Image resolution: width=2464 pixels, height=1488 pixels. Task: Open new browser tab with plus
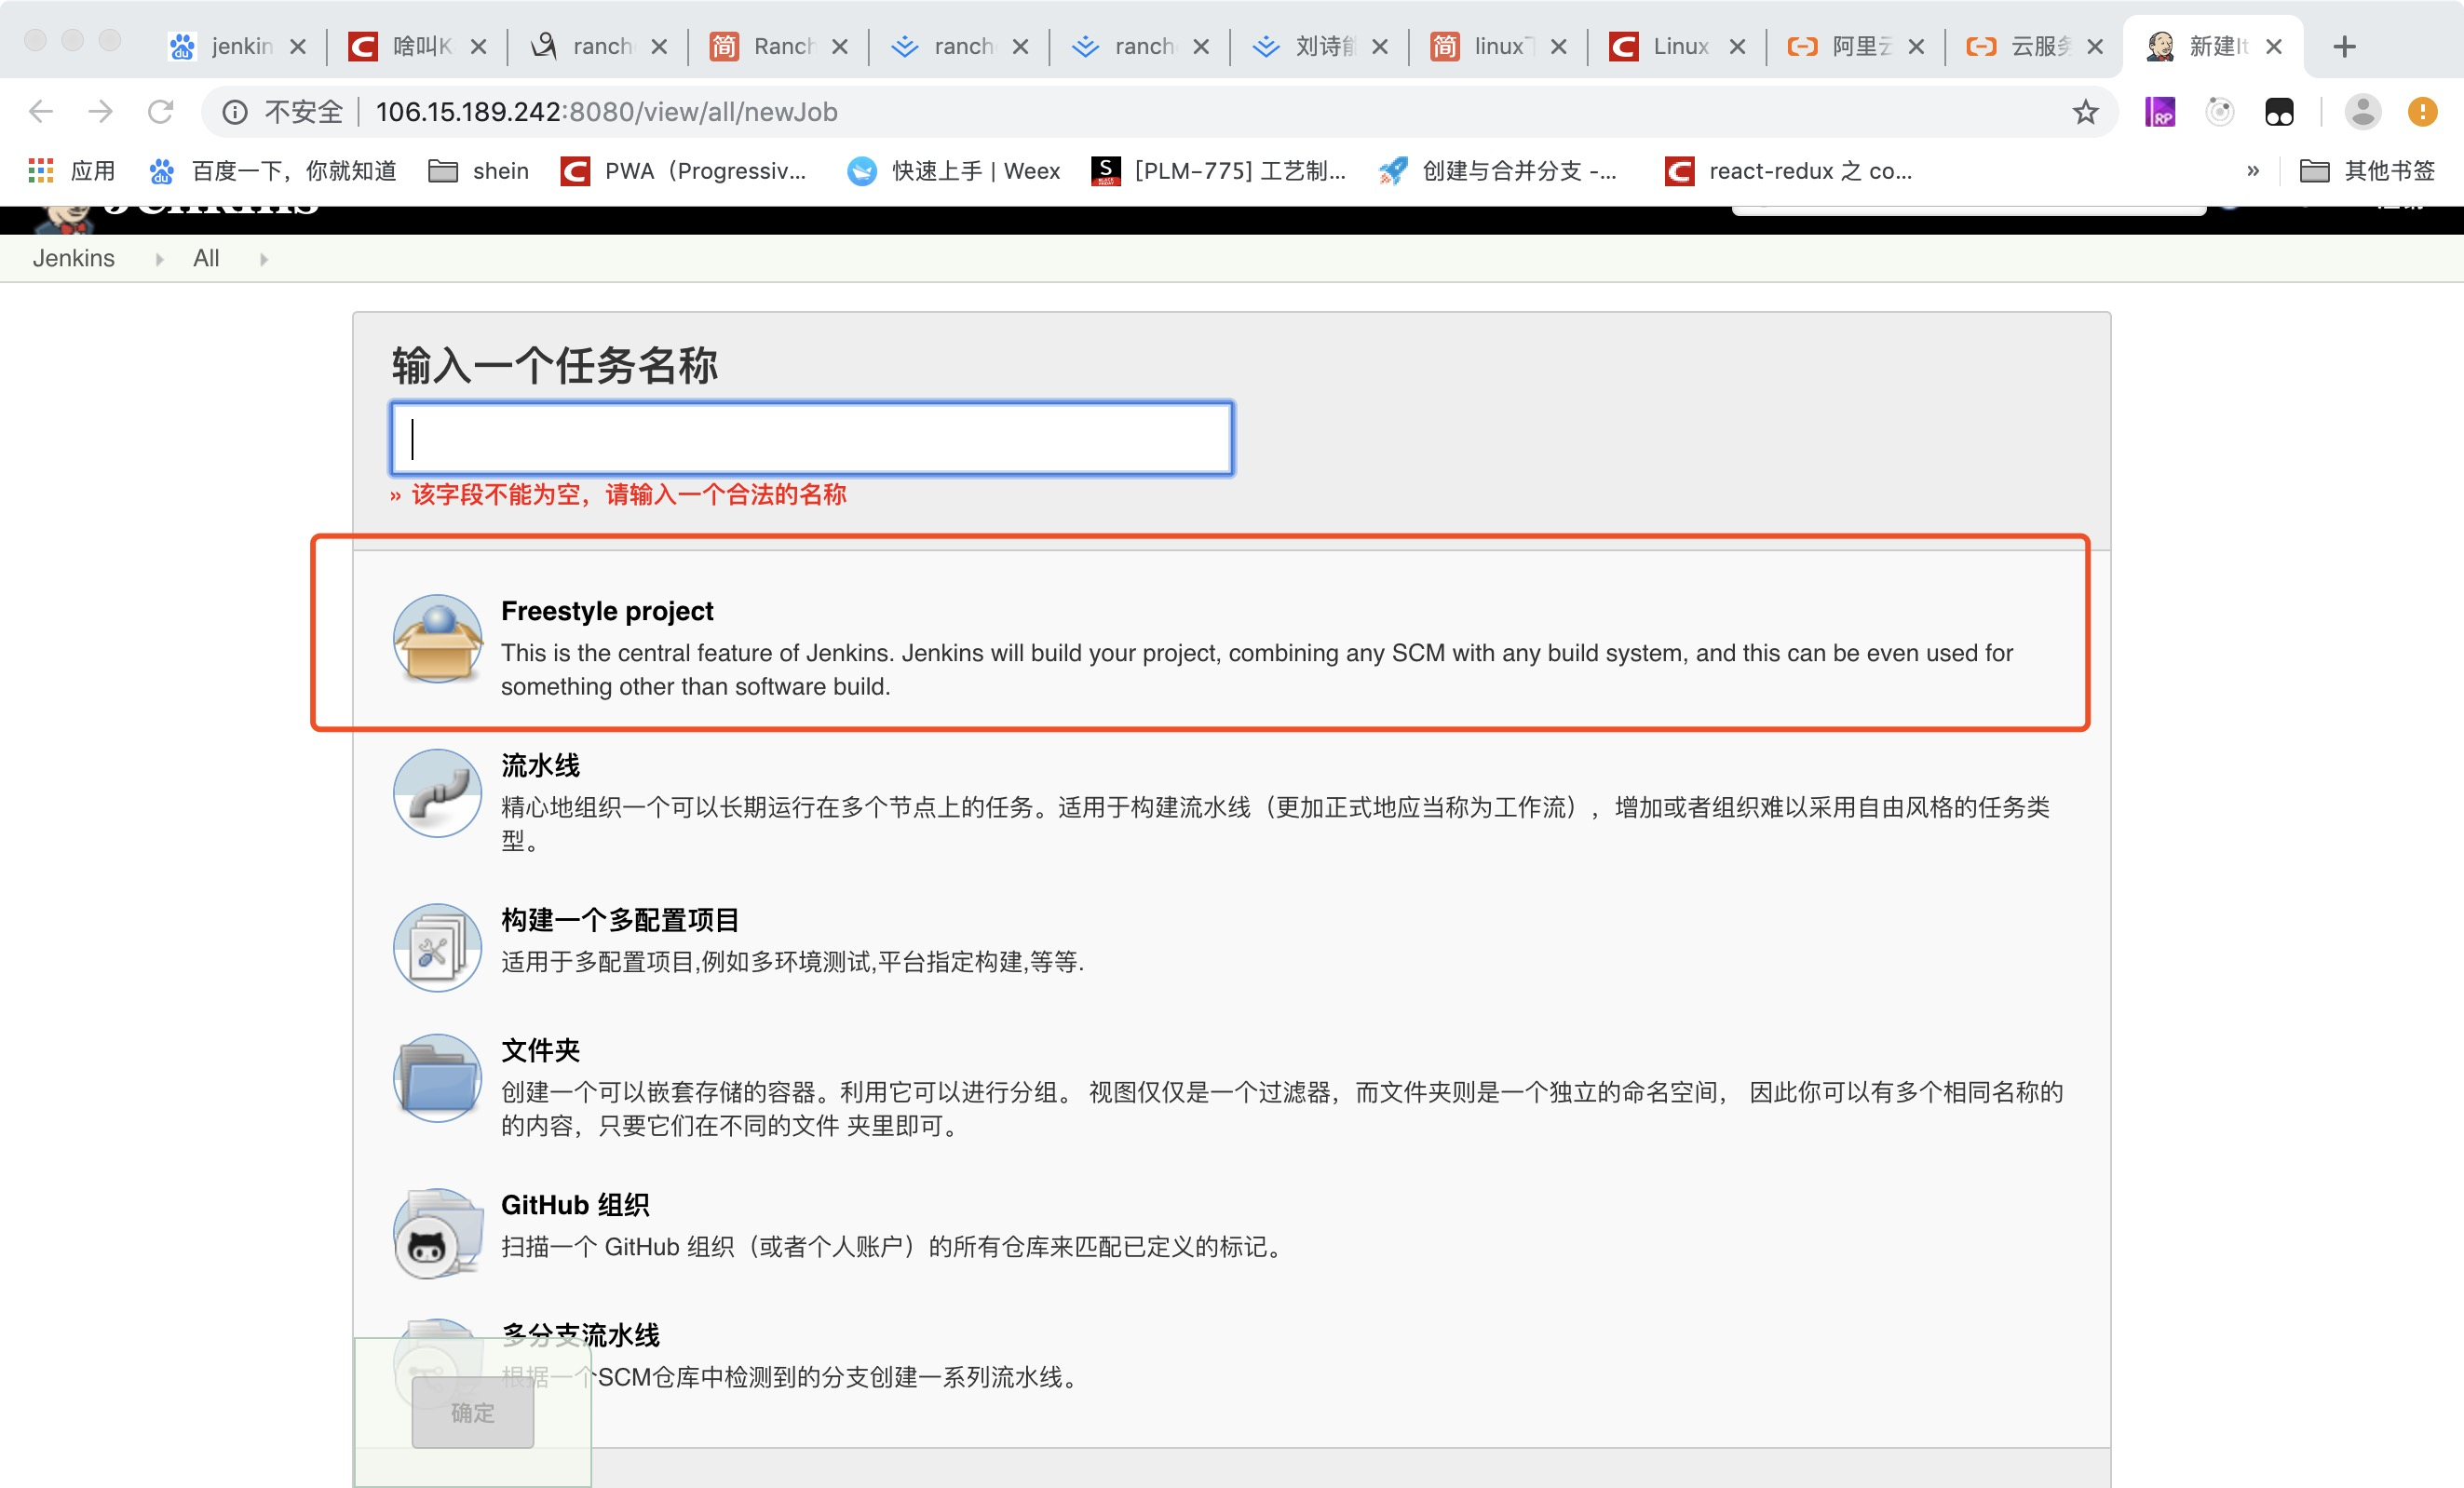pyautogui.click(x=2344, y=46)
